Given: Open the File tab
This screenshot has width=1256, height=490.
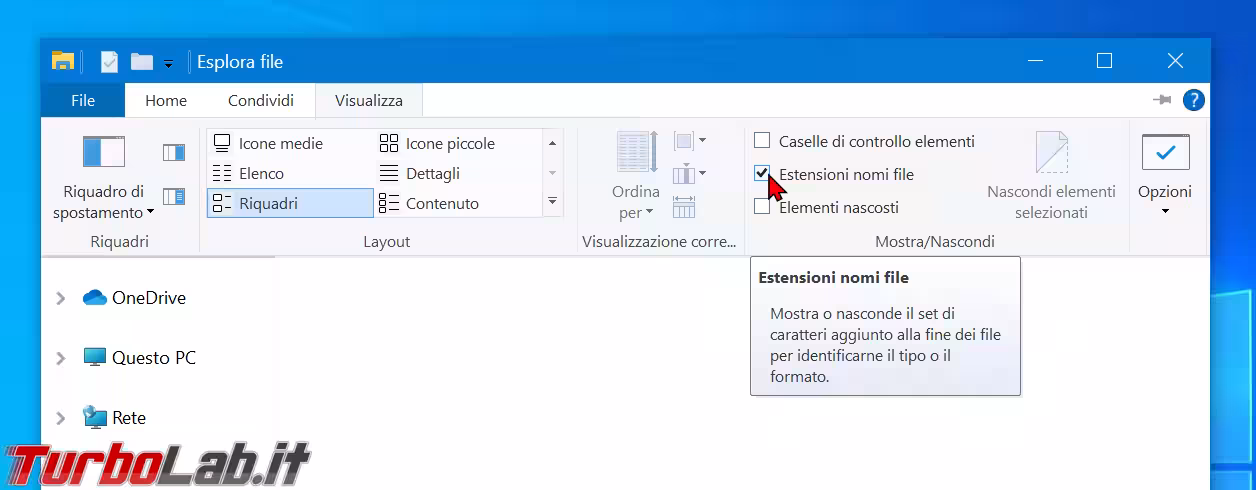Looking at the screenshot, I should (83, 100).
